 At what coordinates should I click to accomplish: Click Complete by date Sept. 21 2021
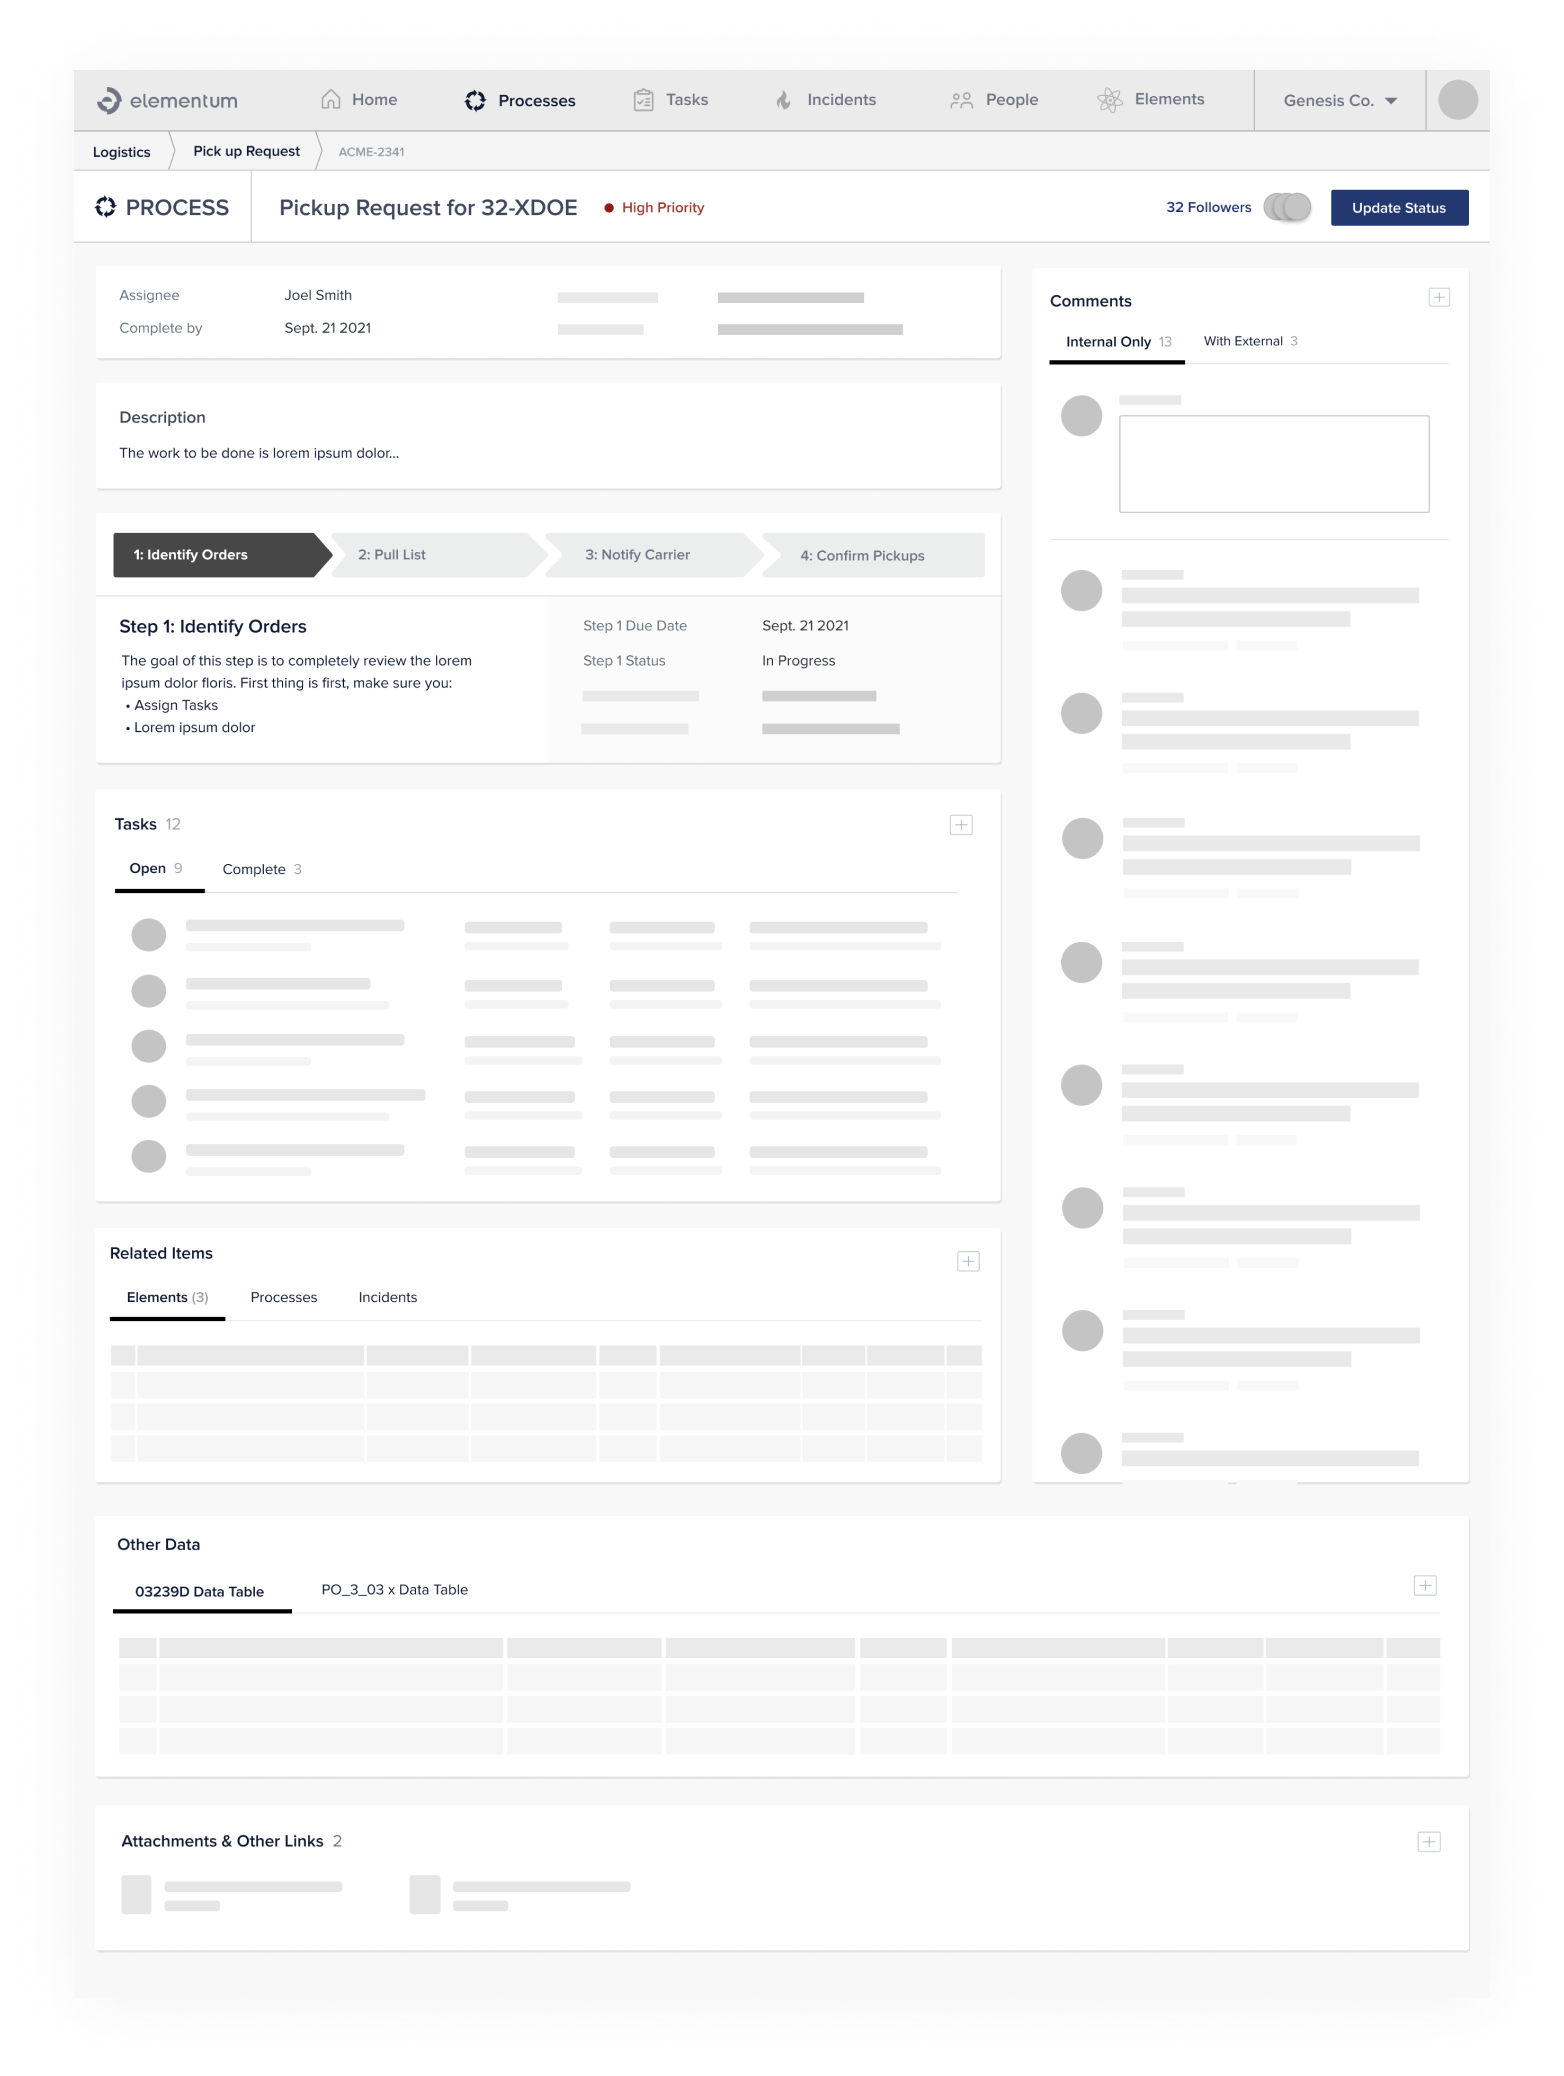pos(327,328)
